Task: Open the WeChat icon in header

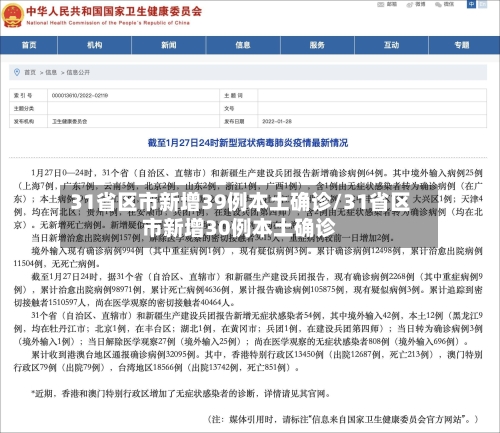Action: click(x=438, y=4)
